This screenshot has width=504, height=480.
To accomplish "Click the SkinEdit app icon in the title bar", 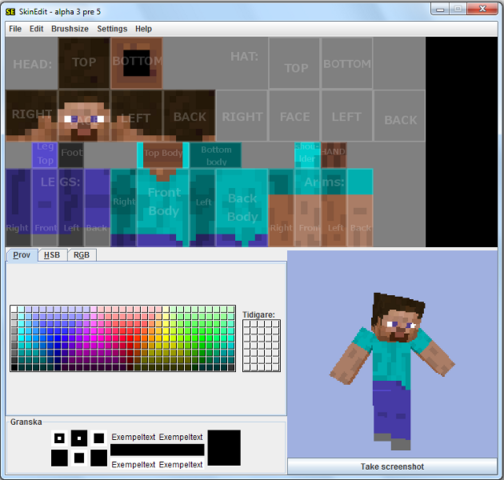I will (x=10, y=12).
